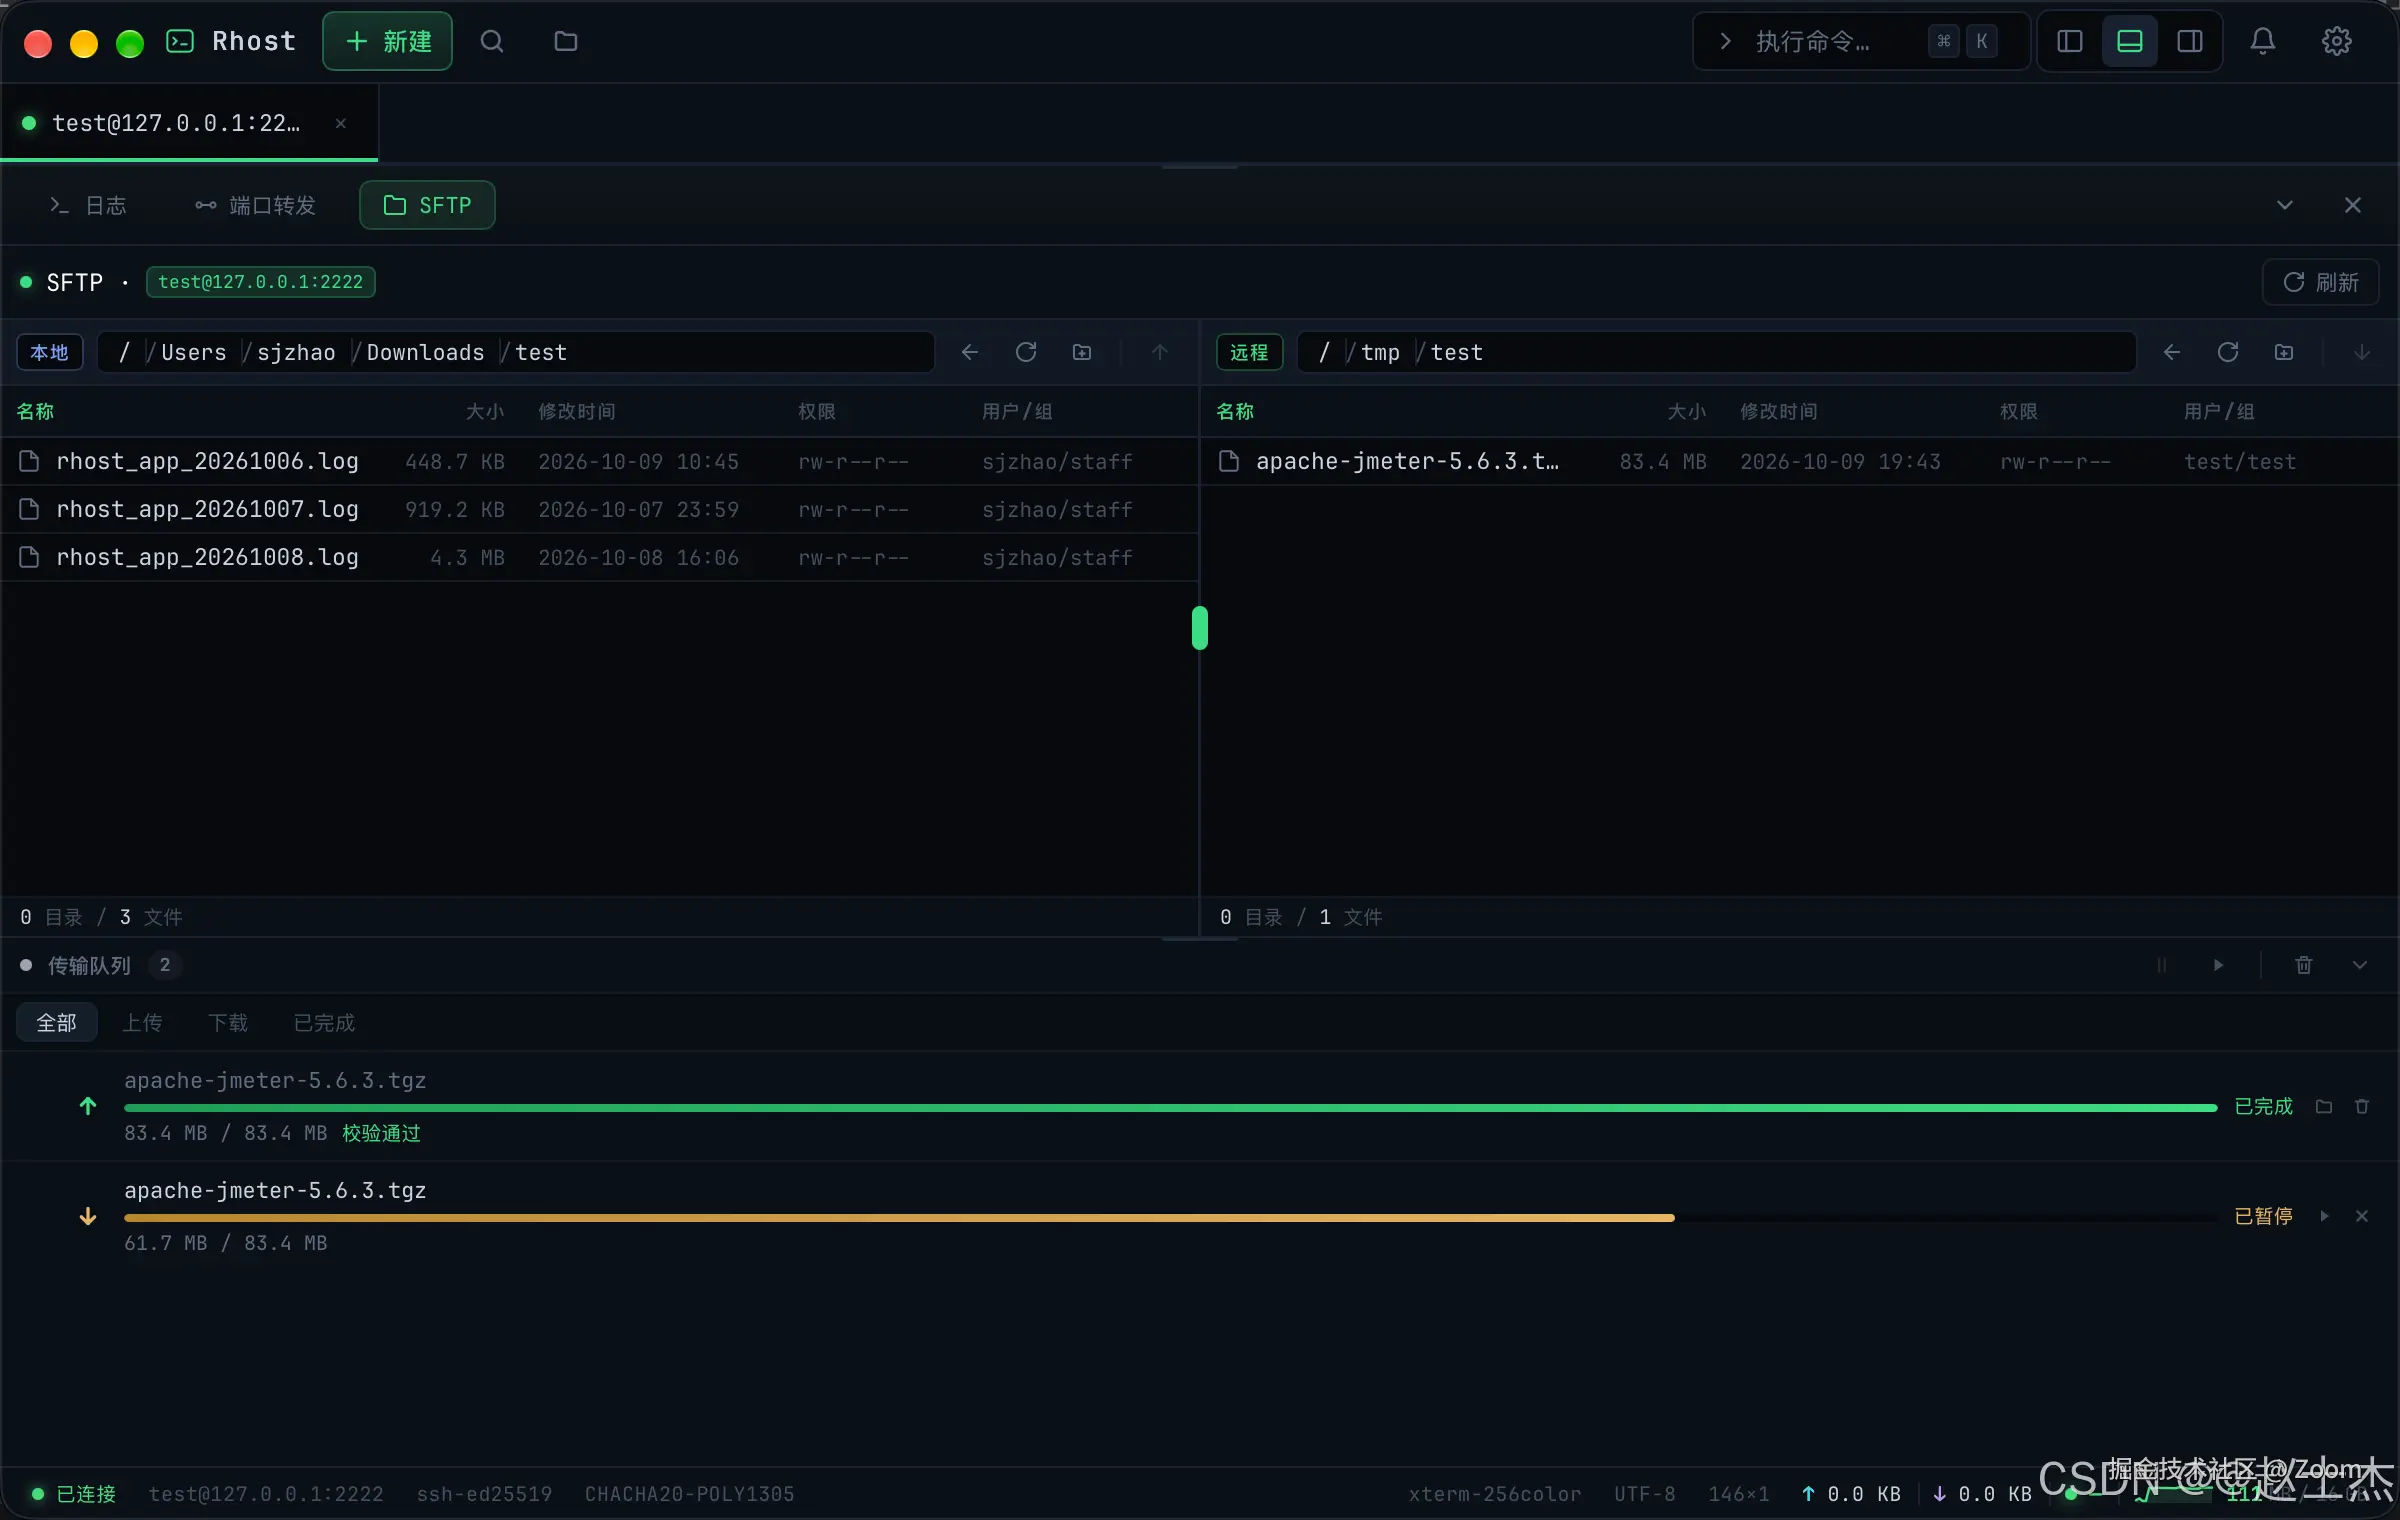Switch to the 日志 log tab
Screen dimensions: 2400x1520
(88, 205)
